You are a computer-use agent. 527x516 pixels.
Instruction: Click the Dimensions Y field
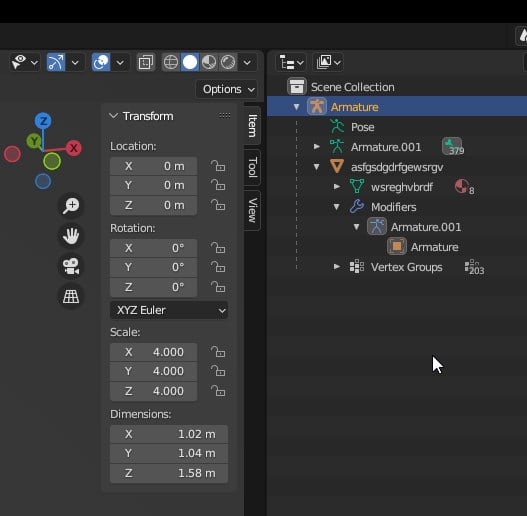click(x=169, y=453)
